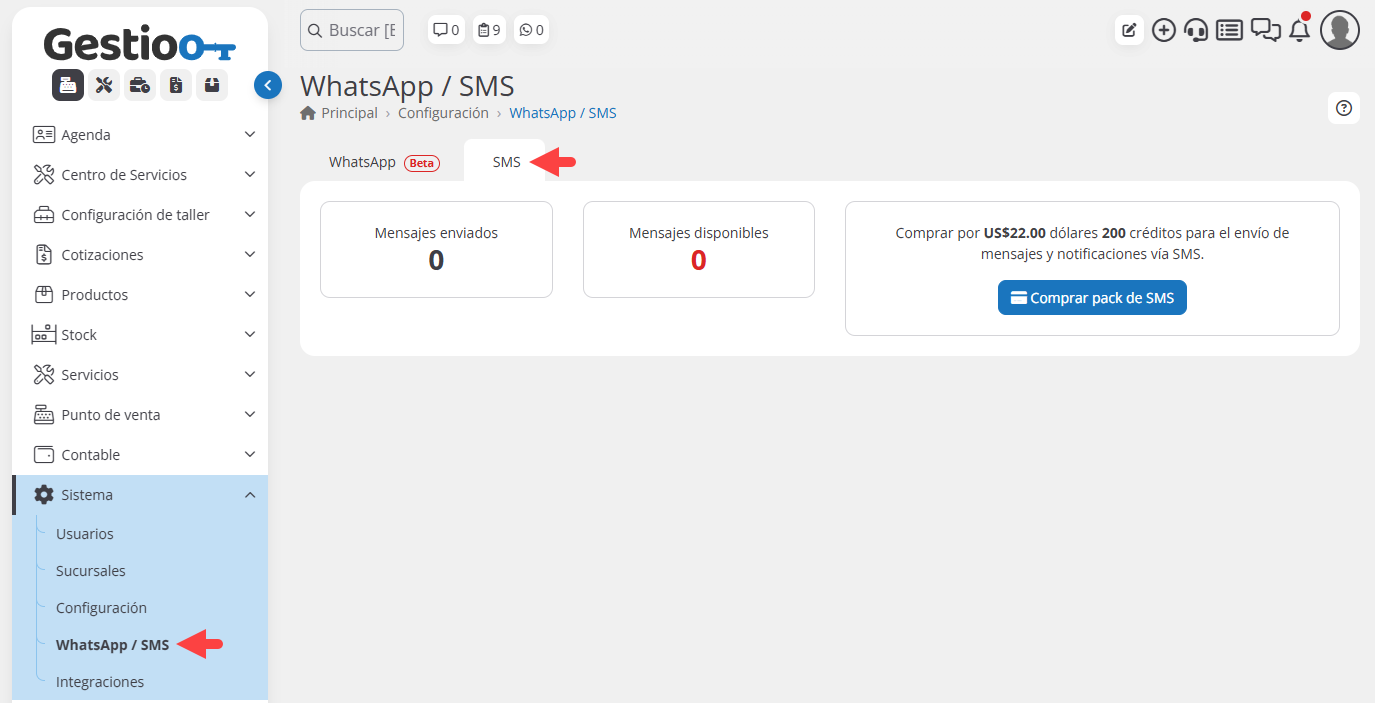This screenshot has width=1375, height=703.
Task: Open the headset support icon
Action: tap(1196, 30)
